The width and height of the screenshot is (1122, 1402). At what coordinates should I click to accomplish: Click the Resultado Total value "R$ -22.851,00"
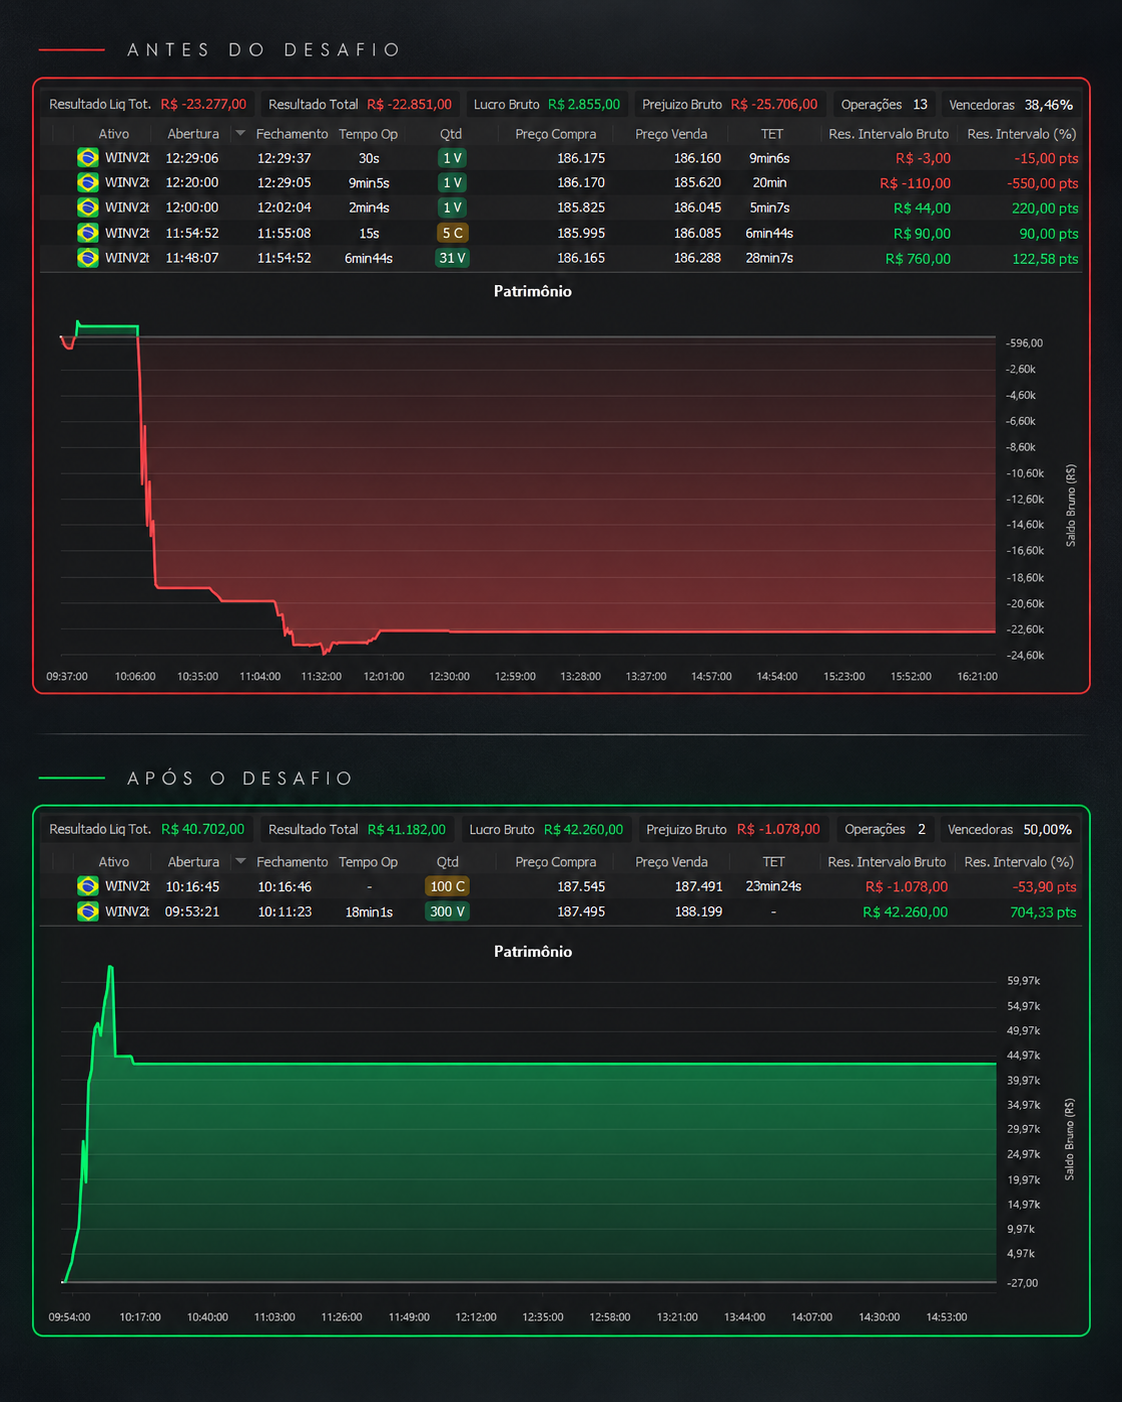(409, 104)
